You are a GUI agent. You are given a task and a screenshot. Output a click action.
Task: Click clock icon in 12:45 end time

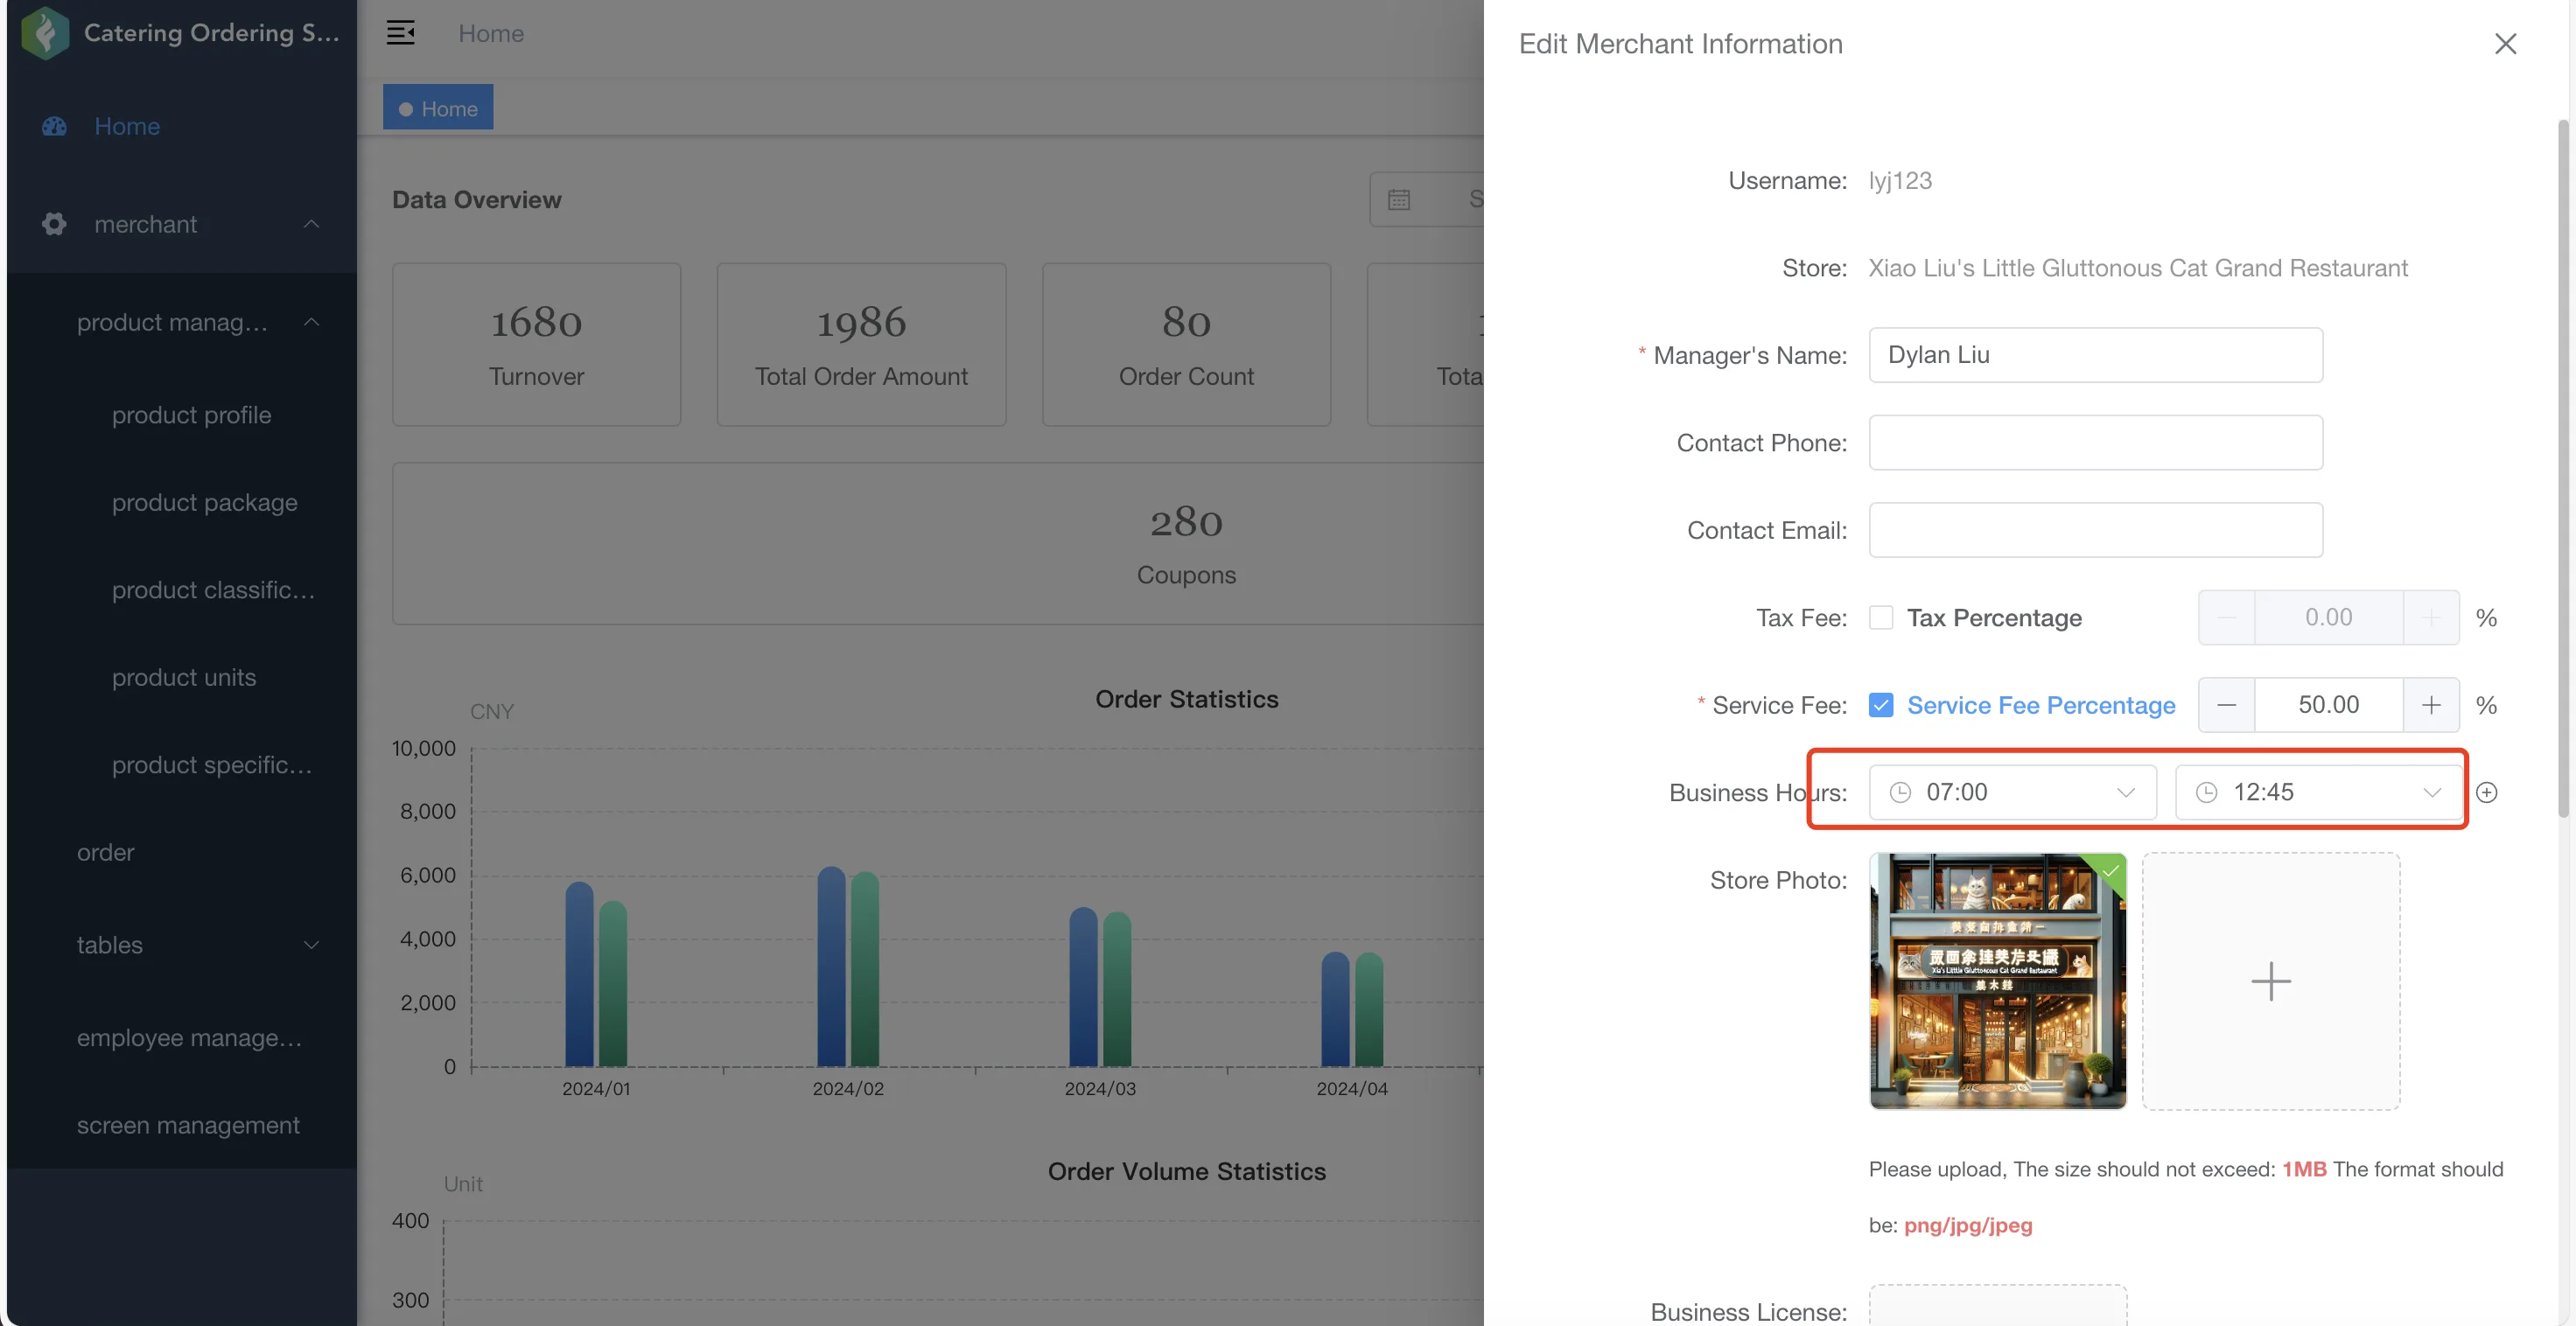click(x=2206, y=792)
